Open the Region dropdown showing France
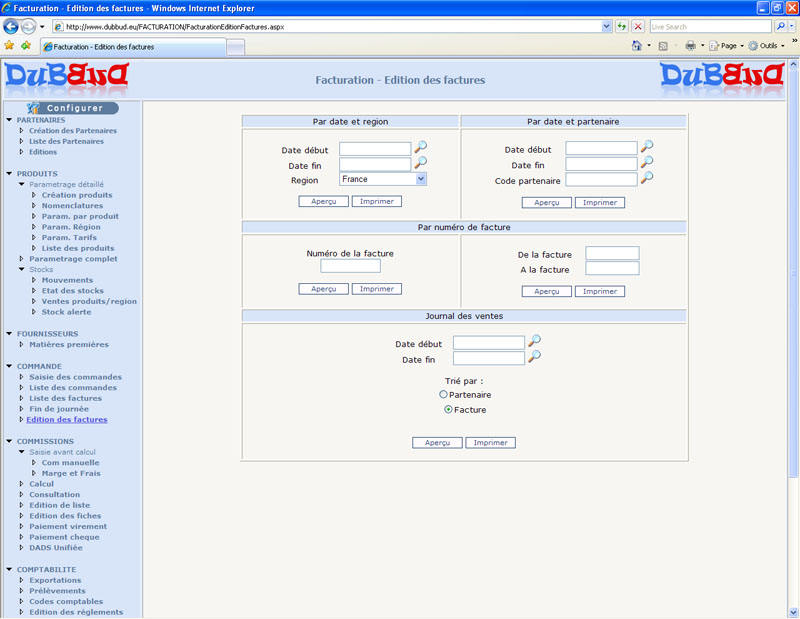The height and width of the screenshot is (619, 800). point(421,179)
